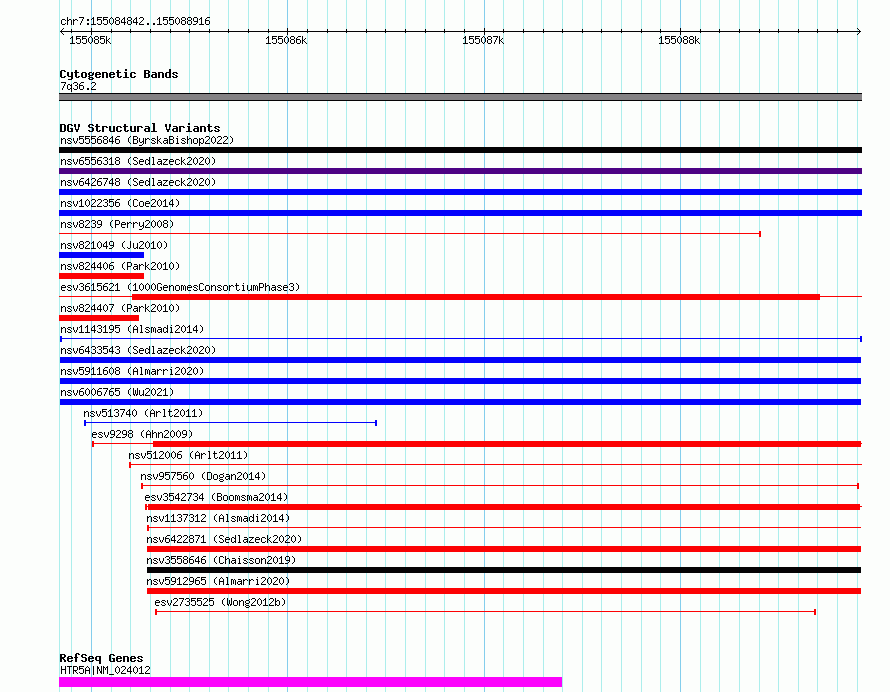Click the chr7:155084842..155088916 coordinates text
890x692 pixels.
135,22
